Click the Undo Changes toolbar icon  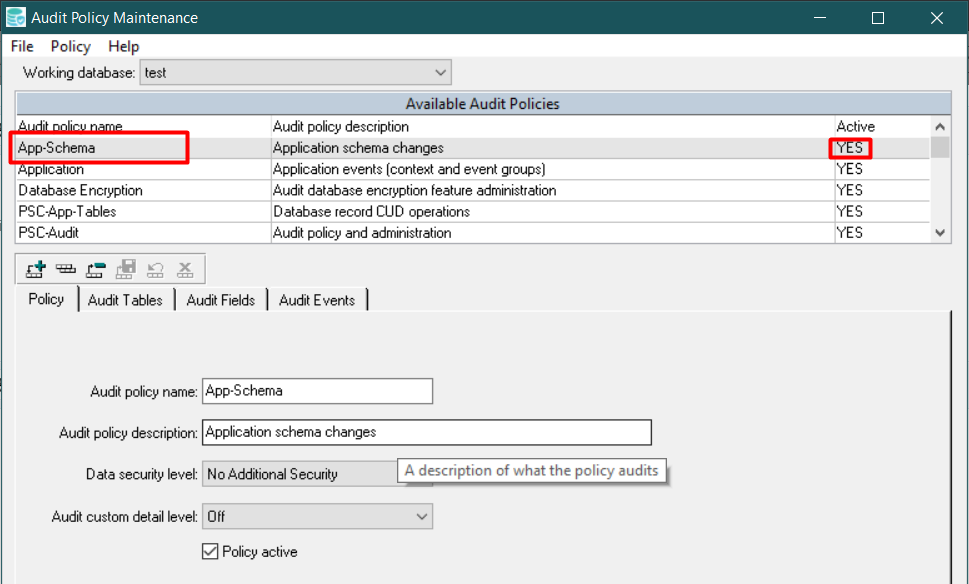pos(155,268)
